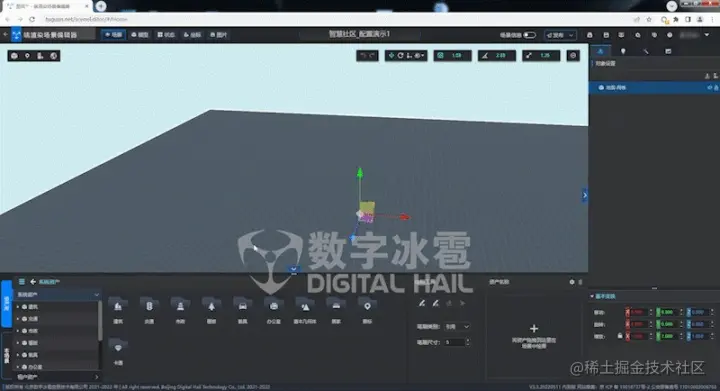The height and width of the screenshot is (391, 720).
Task: Click the app back arrow beside the logo
Action: [x=5, y=34]
